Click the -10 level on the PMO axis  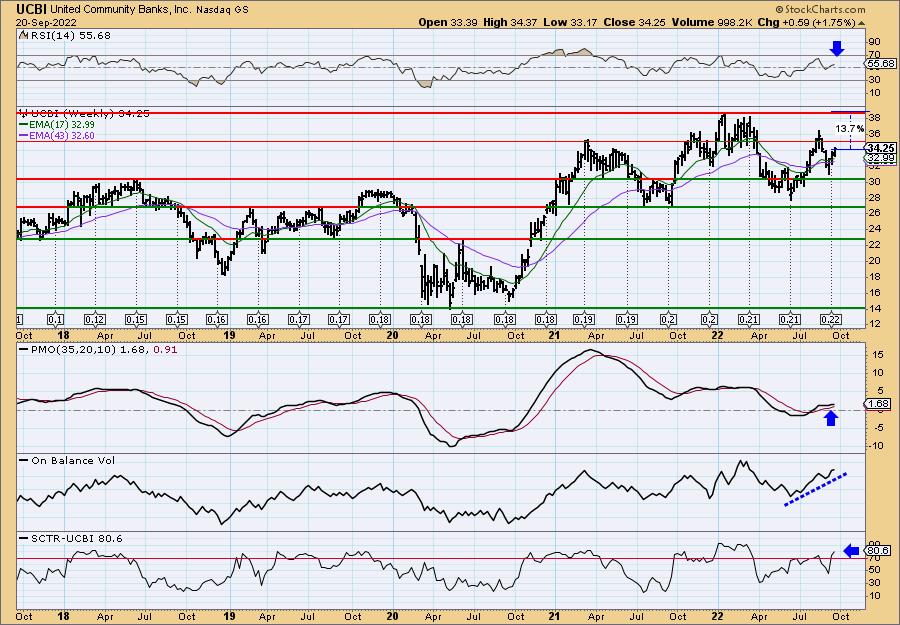pyautogui.click(x=874, y=446)
